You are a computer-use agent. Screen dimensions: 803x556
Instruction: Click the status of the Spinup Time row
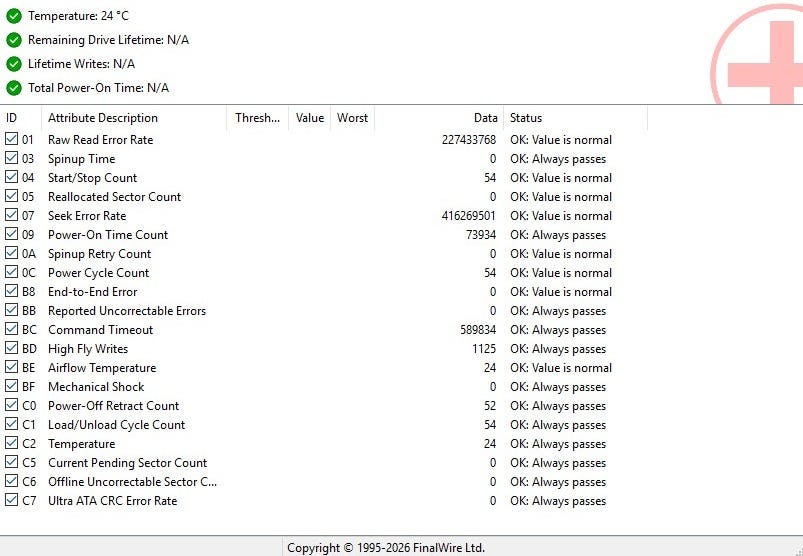[558, 159]
